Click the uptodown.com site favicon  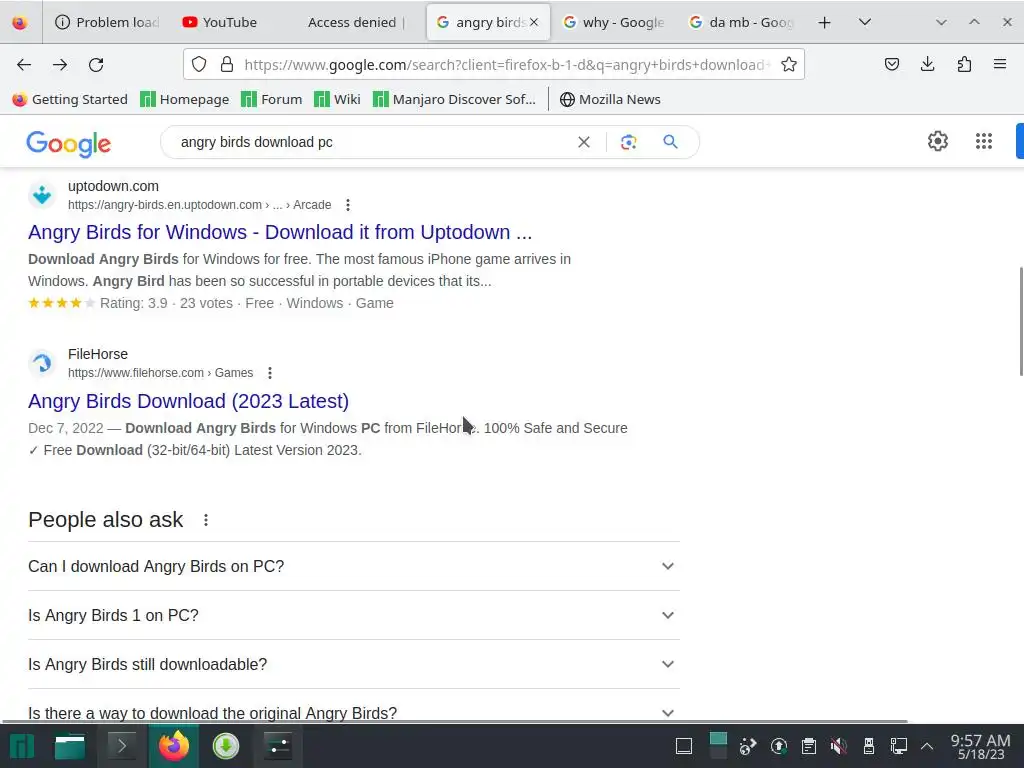(42, 195)
